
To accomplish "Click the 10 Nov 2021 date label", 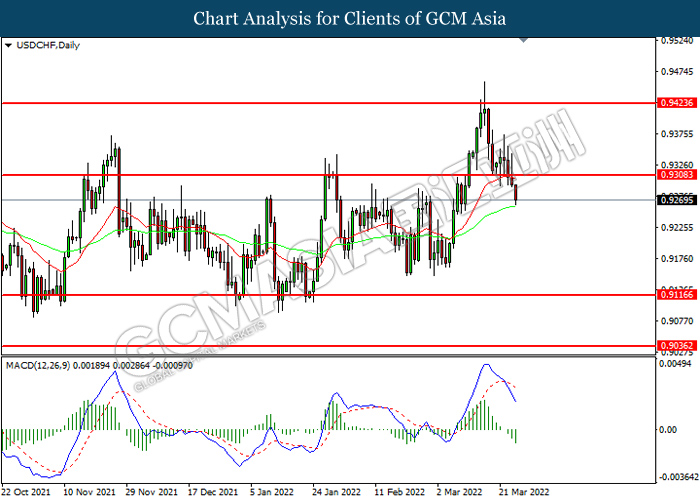I will coord(89,492).
